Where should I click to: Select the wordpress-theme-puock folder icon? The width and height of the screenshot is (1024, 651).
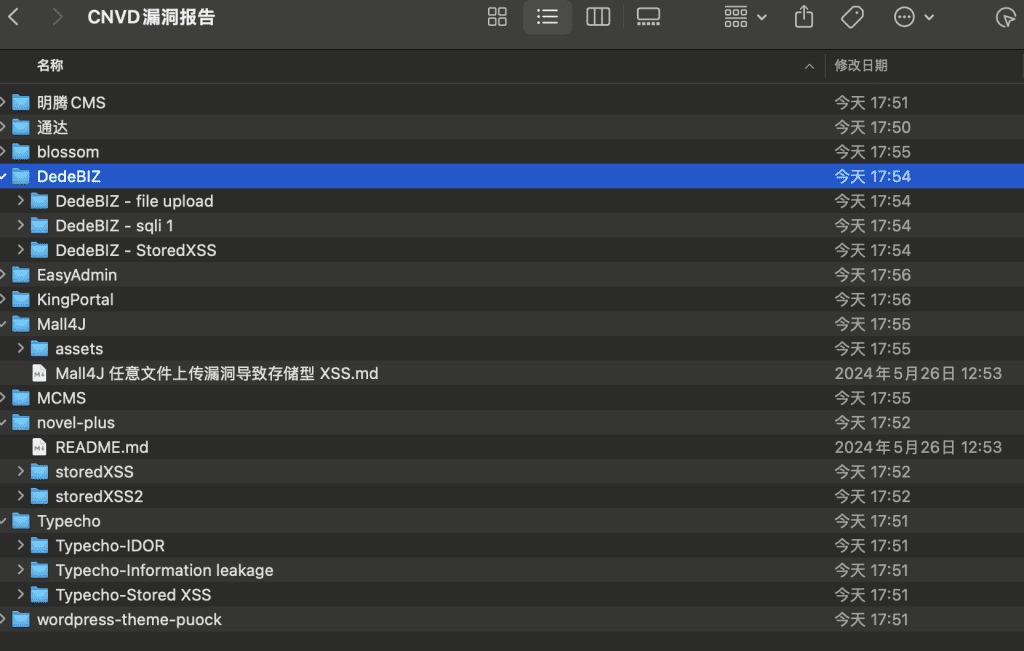tap(21, 619)
